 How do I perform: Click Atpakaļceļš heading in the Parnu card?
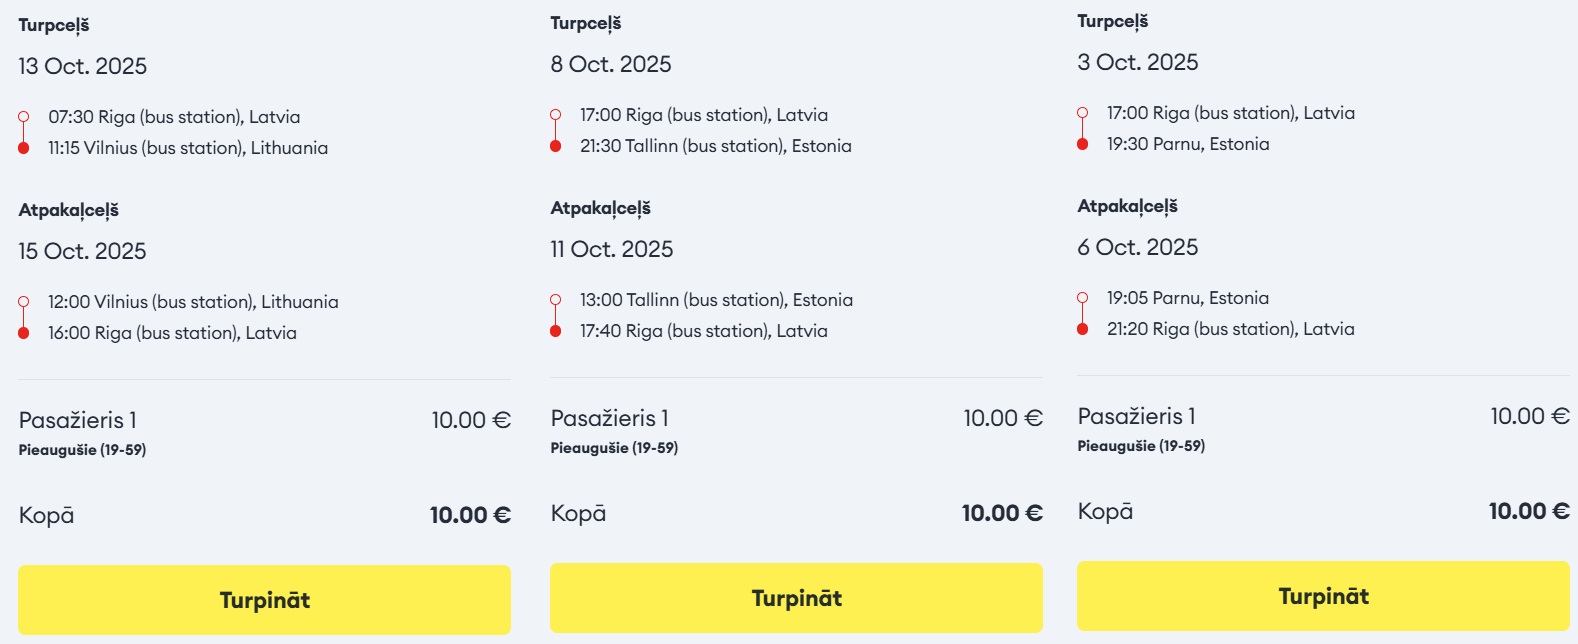tap(1127, 206)
